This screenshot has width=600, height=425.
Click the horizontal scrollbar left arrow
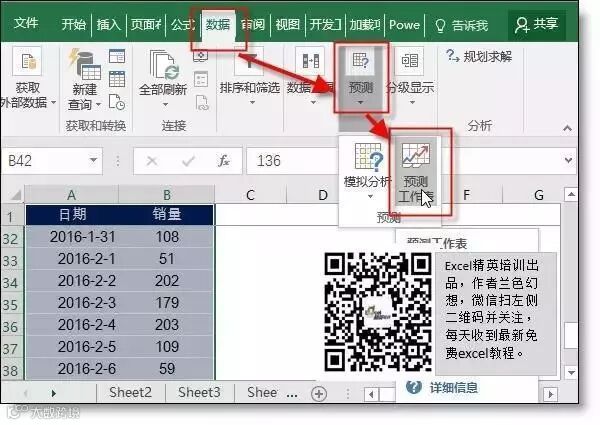click(371, 394)
